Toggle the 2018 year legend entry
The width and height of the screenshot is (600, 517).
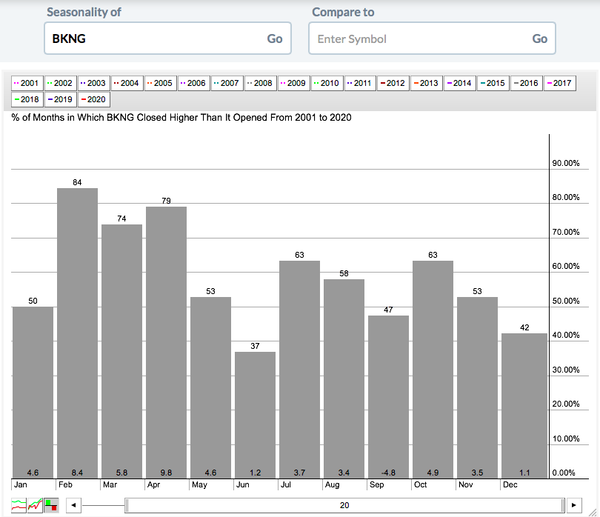[28, 99]
